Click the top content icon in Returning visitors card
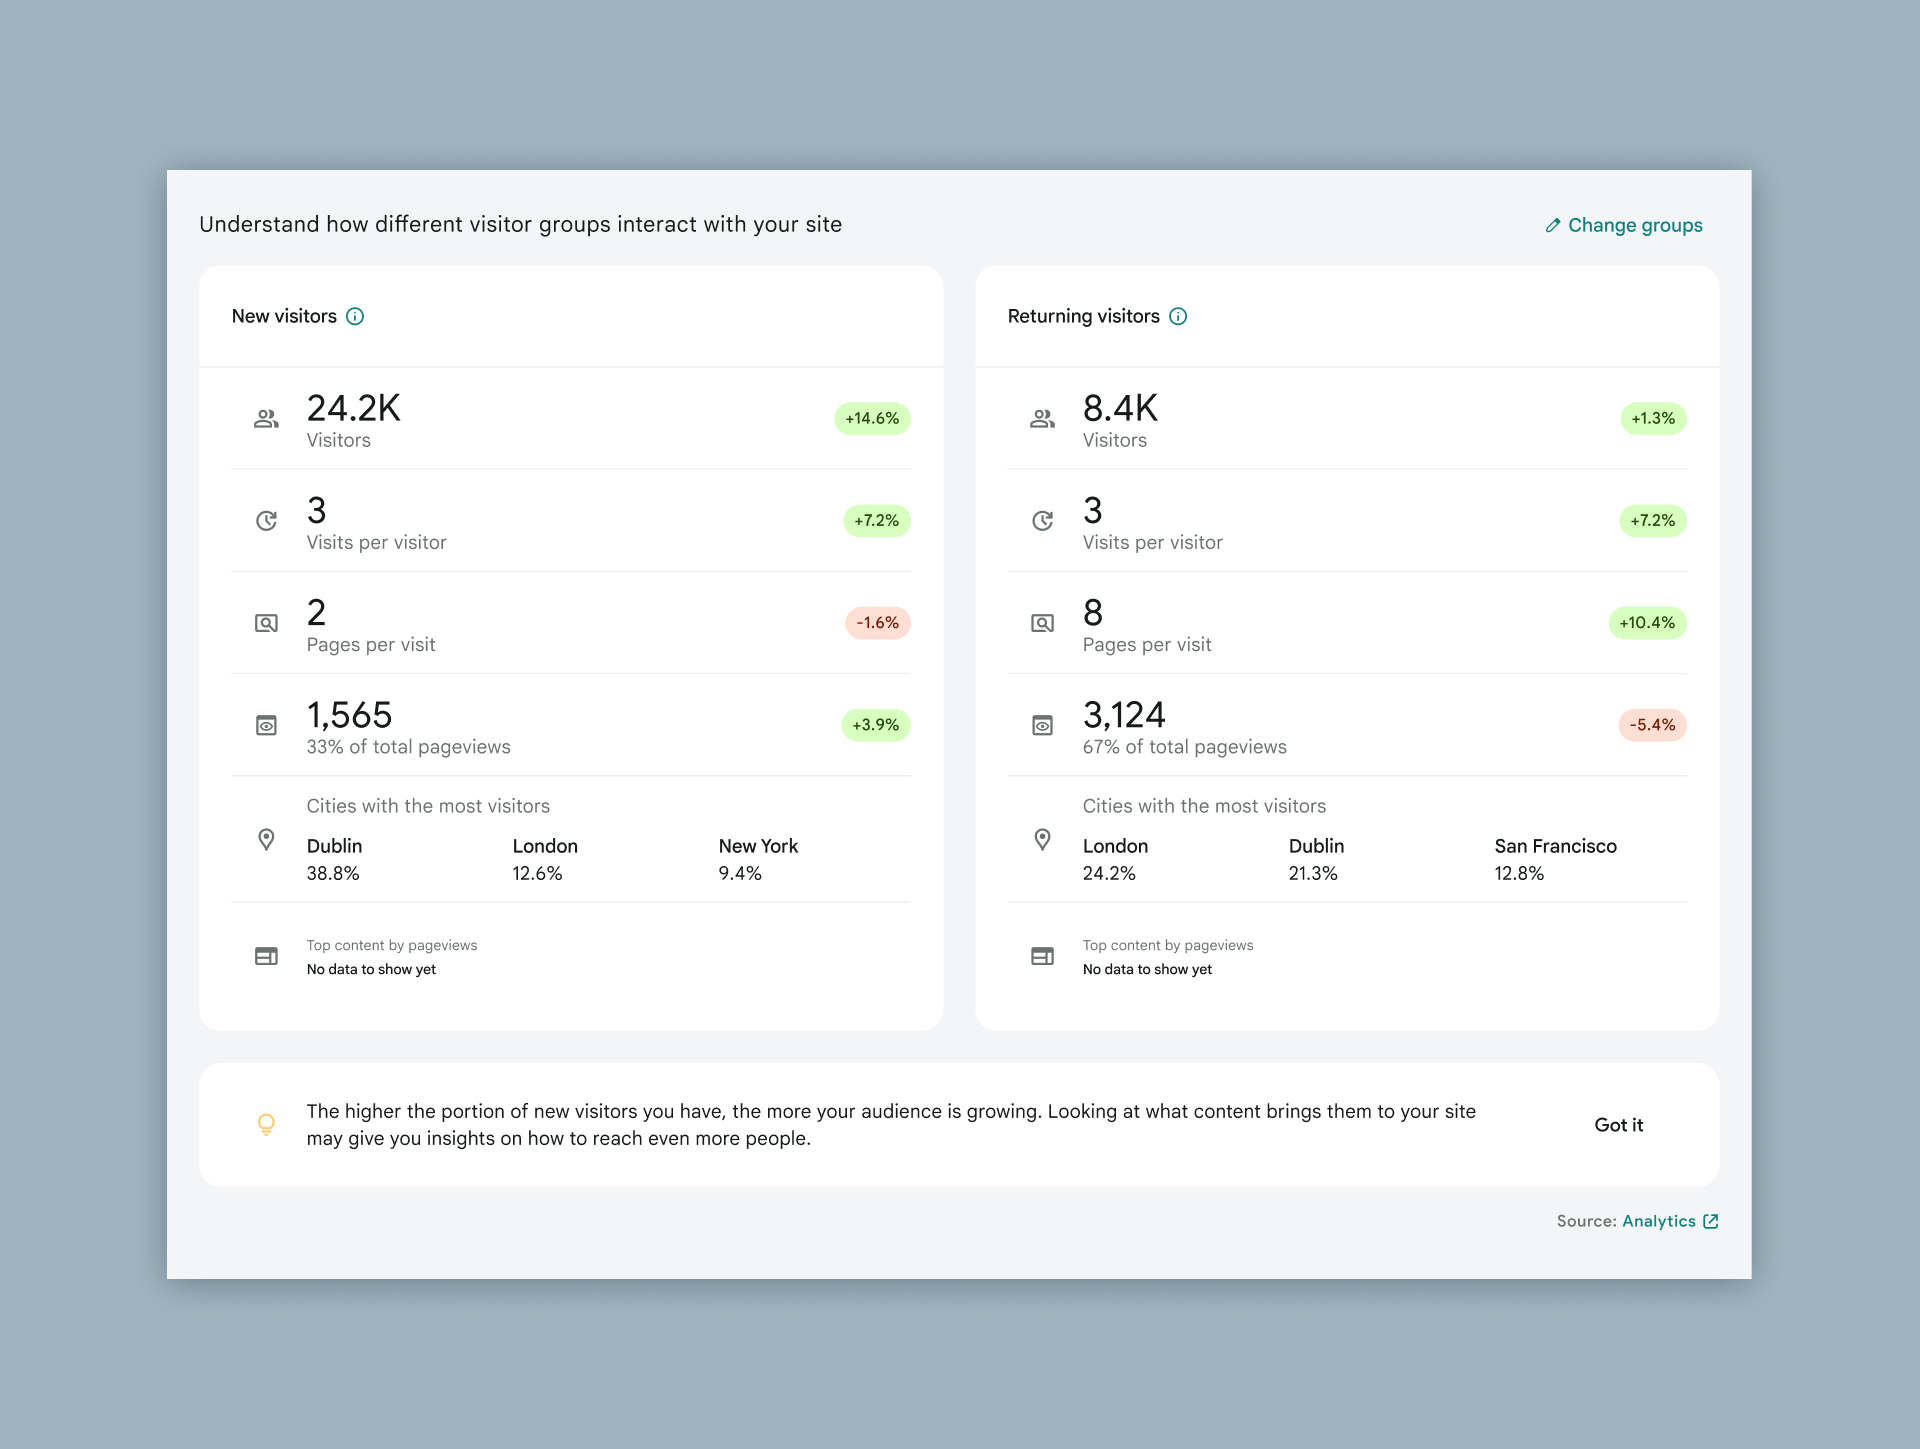This screenshot has height=1449, width=1920. coord(1042,956)
